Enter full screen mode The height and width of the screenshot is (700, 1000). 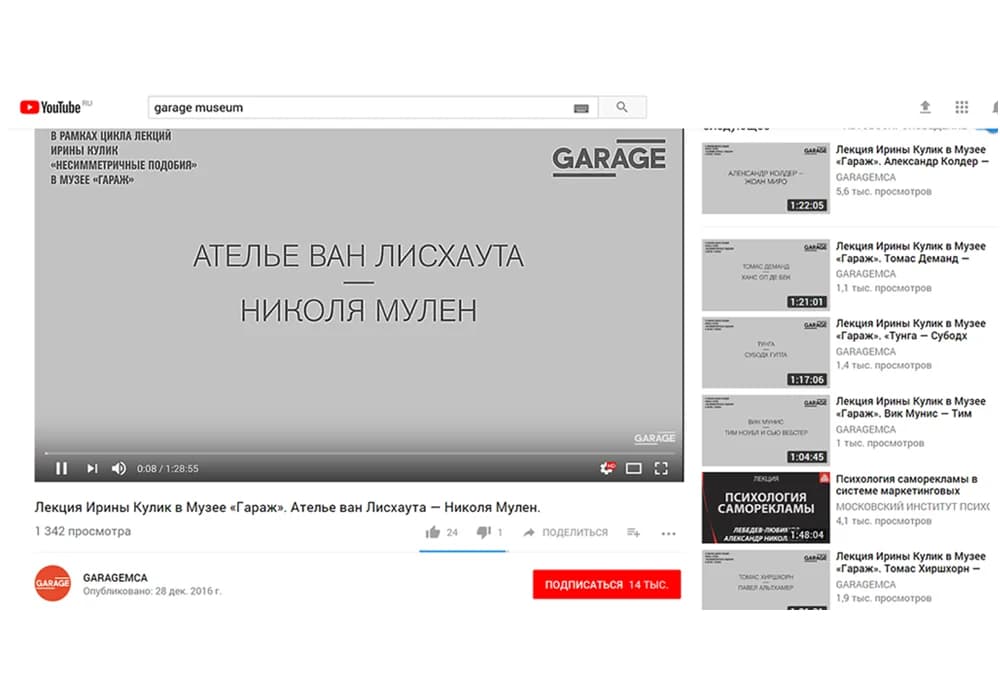[661, 469]
